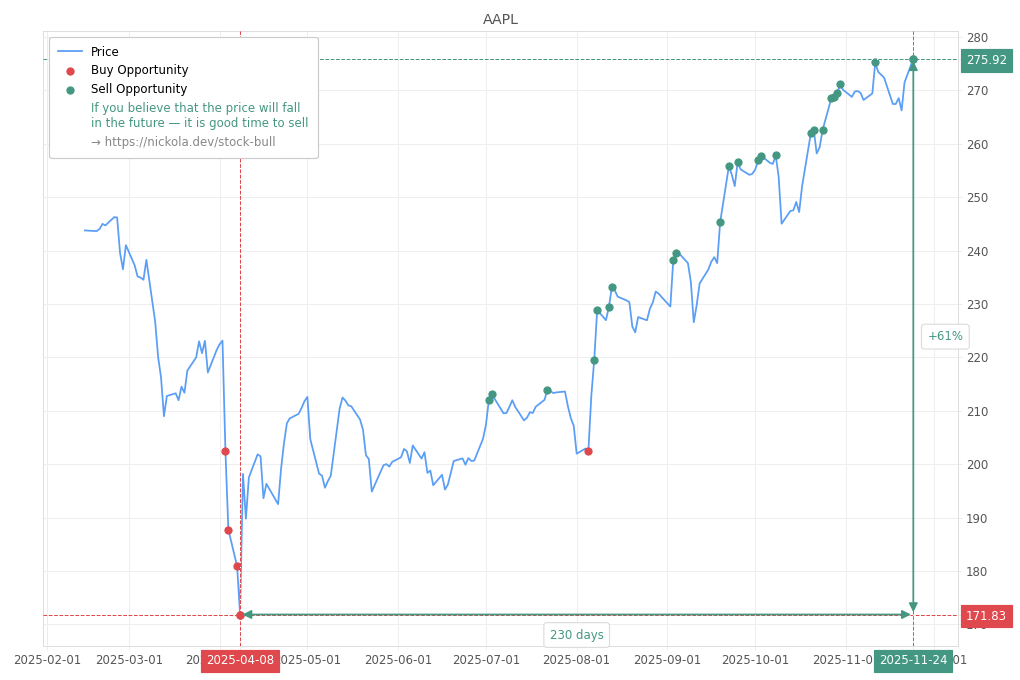Click the +61% gain annotation
This screenshot has height=680, width=1020.
(x=944, y=336)
